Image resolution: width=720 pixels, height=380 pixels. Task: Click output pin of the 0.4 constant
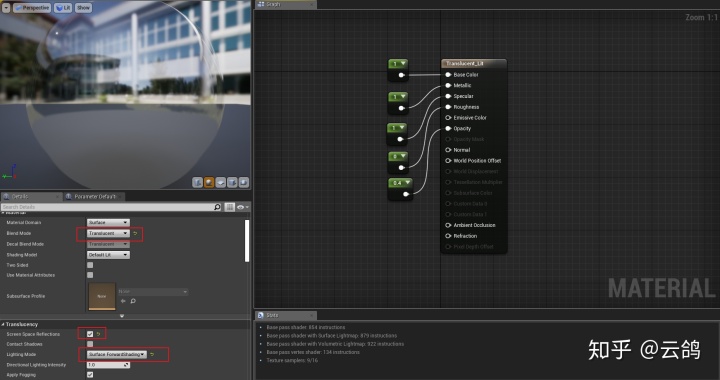tap(406, 194)
